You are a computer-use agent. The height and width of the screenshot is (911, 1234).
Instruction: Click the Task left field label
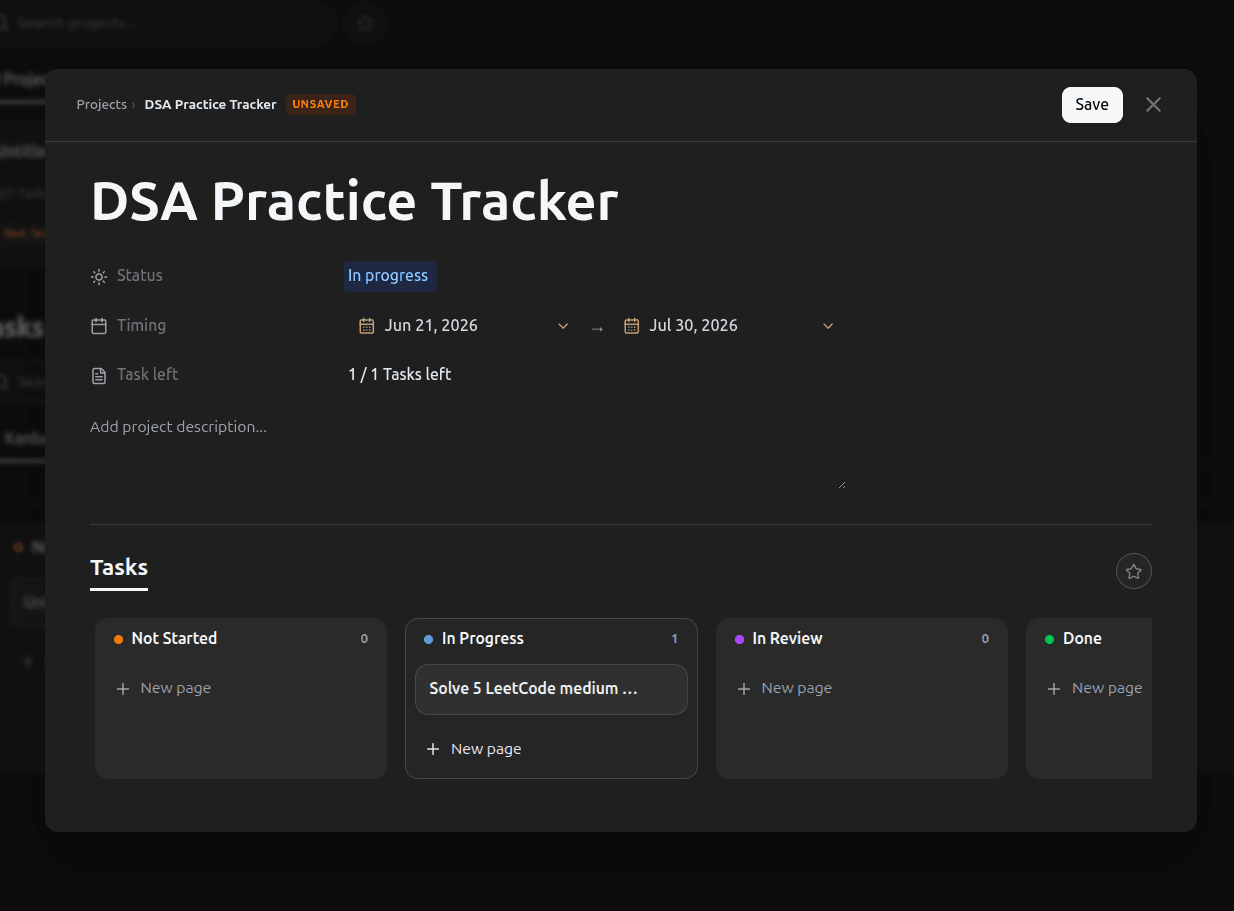(147, 375)
